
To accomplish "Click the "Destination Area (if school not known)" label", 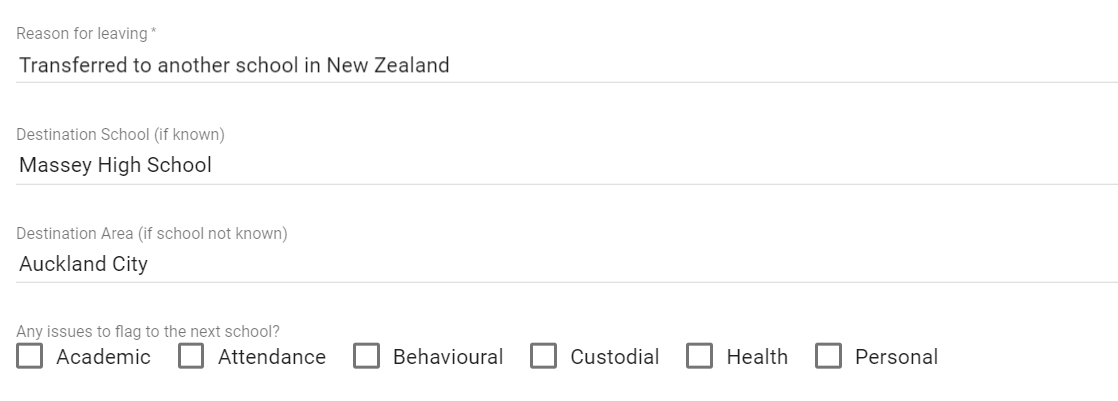I will [152, 234].
